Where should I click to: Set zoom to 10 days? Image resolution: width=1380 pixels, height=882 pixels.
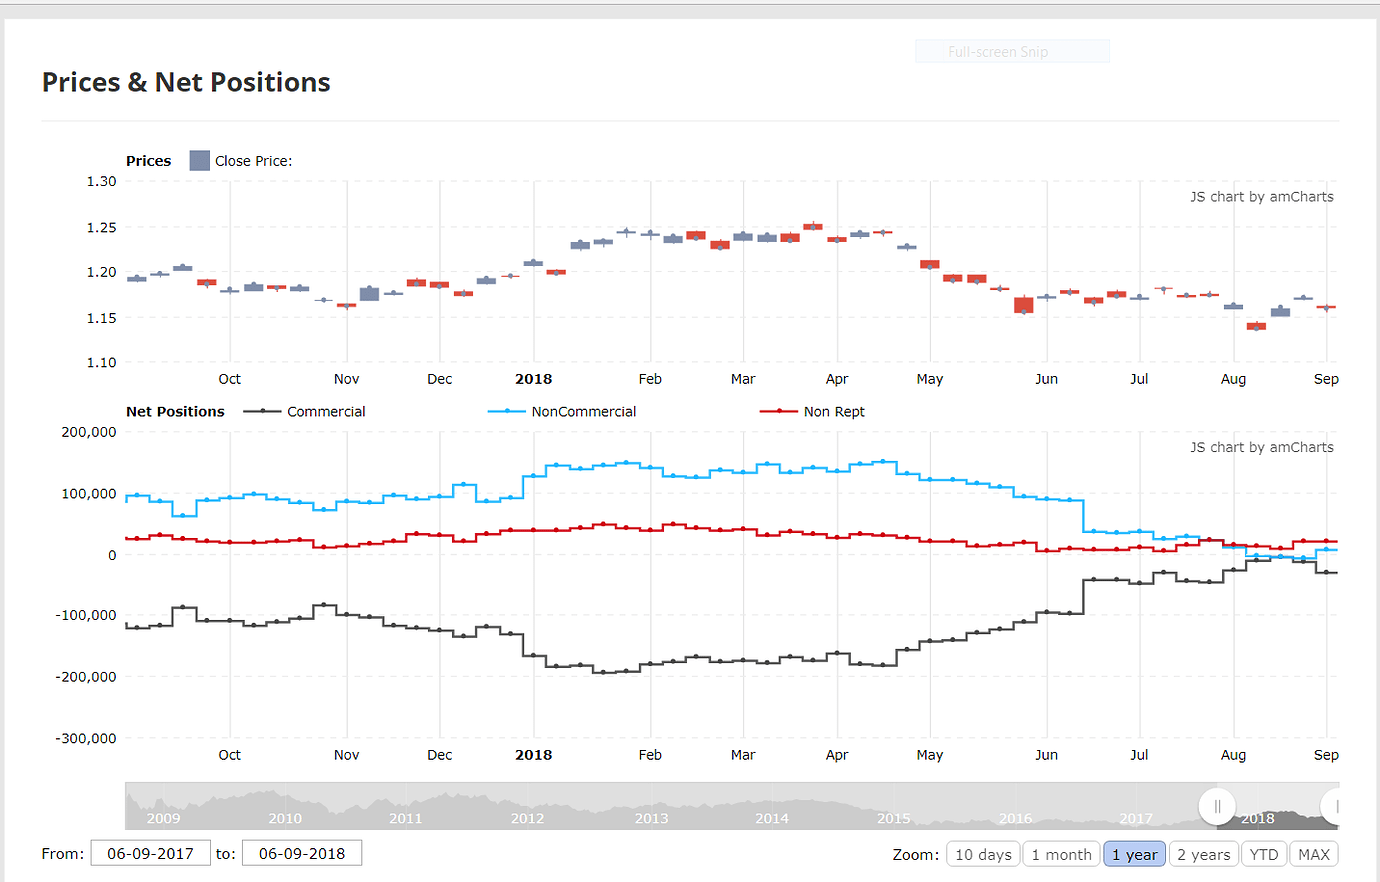click(983, 854)
